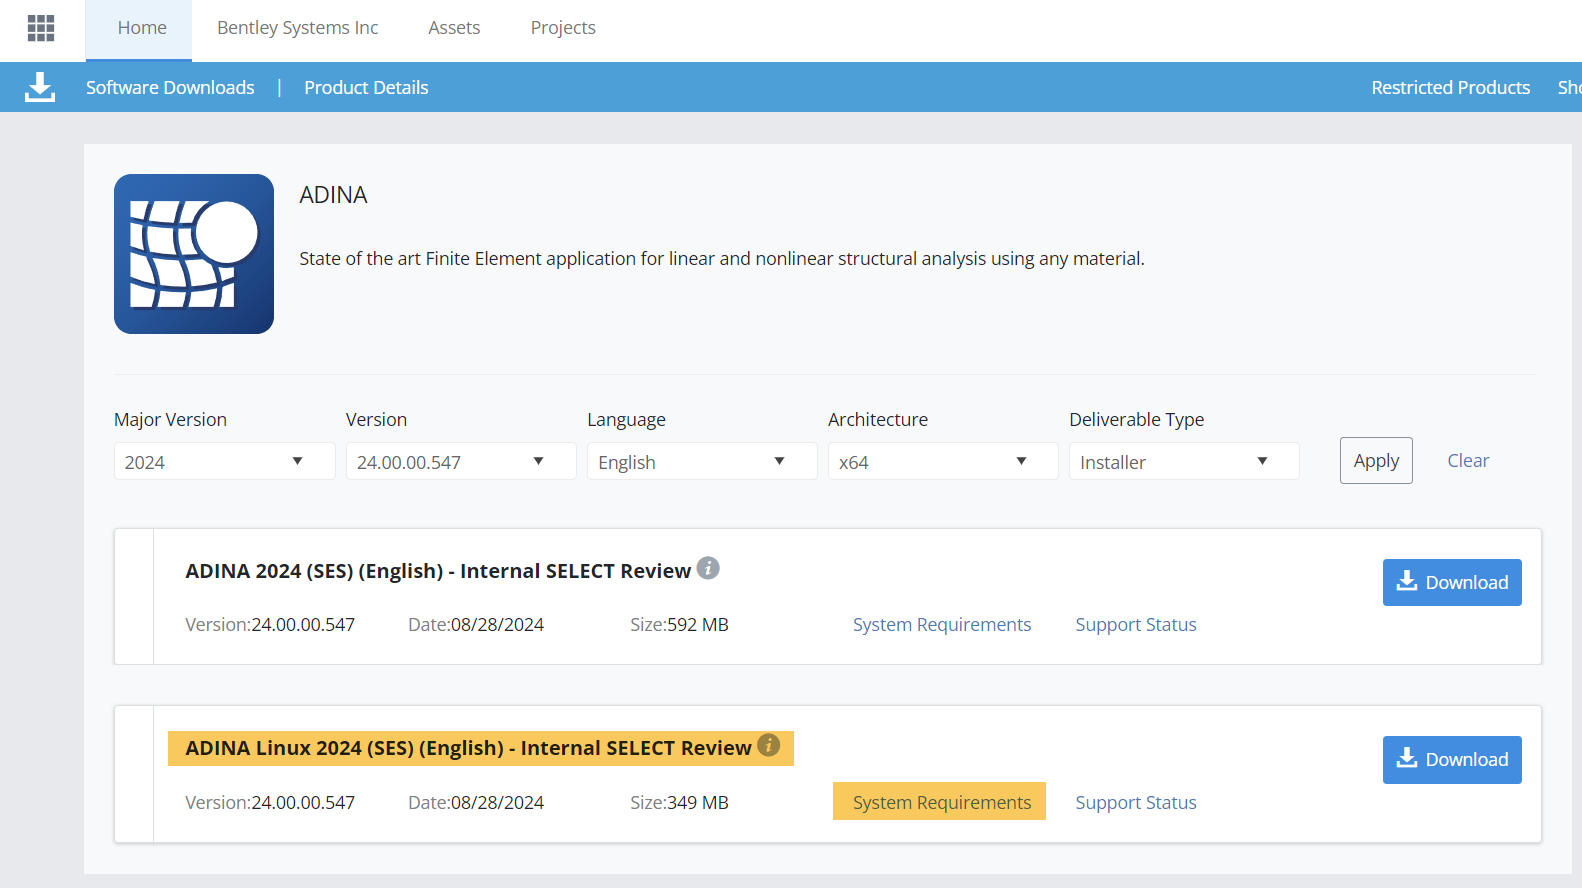Open System Requirements for ADINA Linux 2024

click(x=942, y=802)
